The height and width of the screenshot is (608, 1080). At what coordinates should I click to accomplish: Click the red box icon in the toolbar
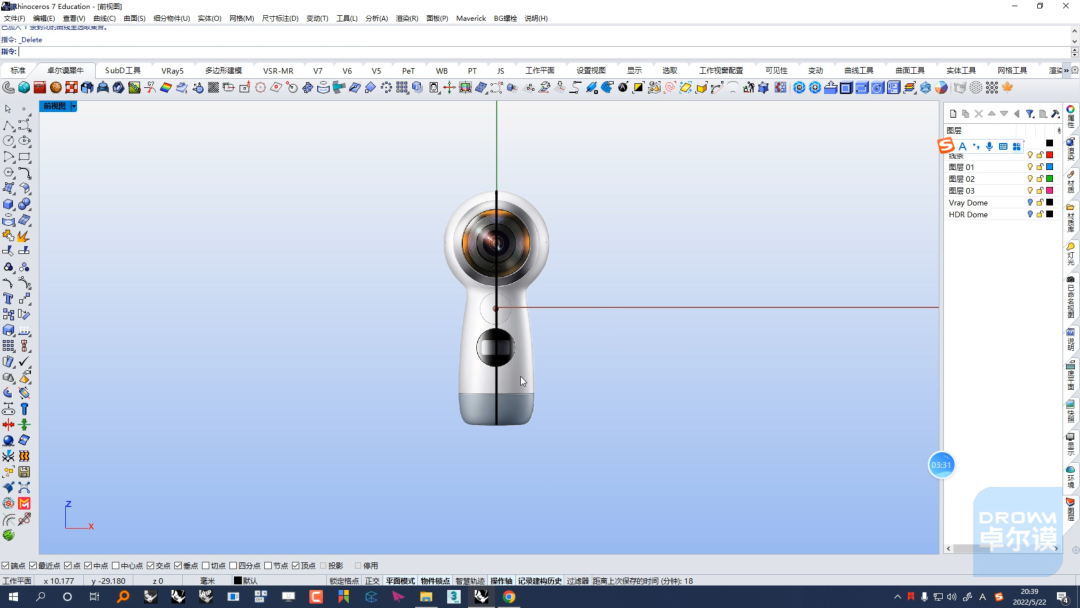(40, 87)
